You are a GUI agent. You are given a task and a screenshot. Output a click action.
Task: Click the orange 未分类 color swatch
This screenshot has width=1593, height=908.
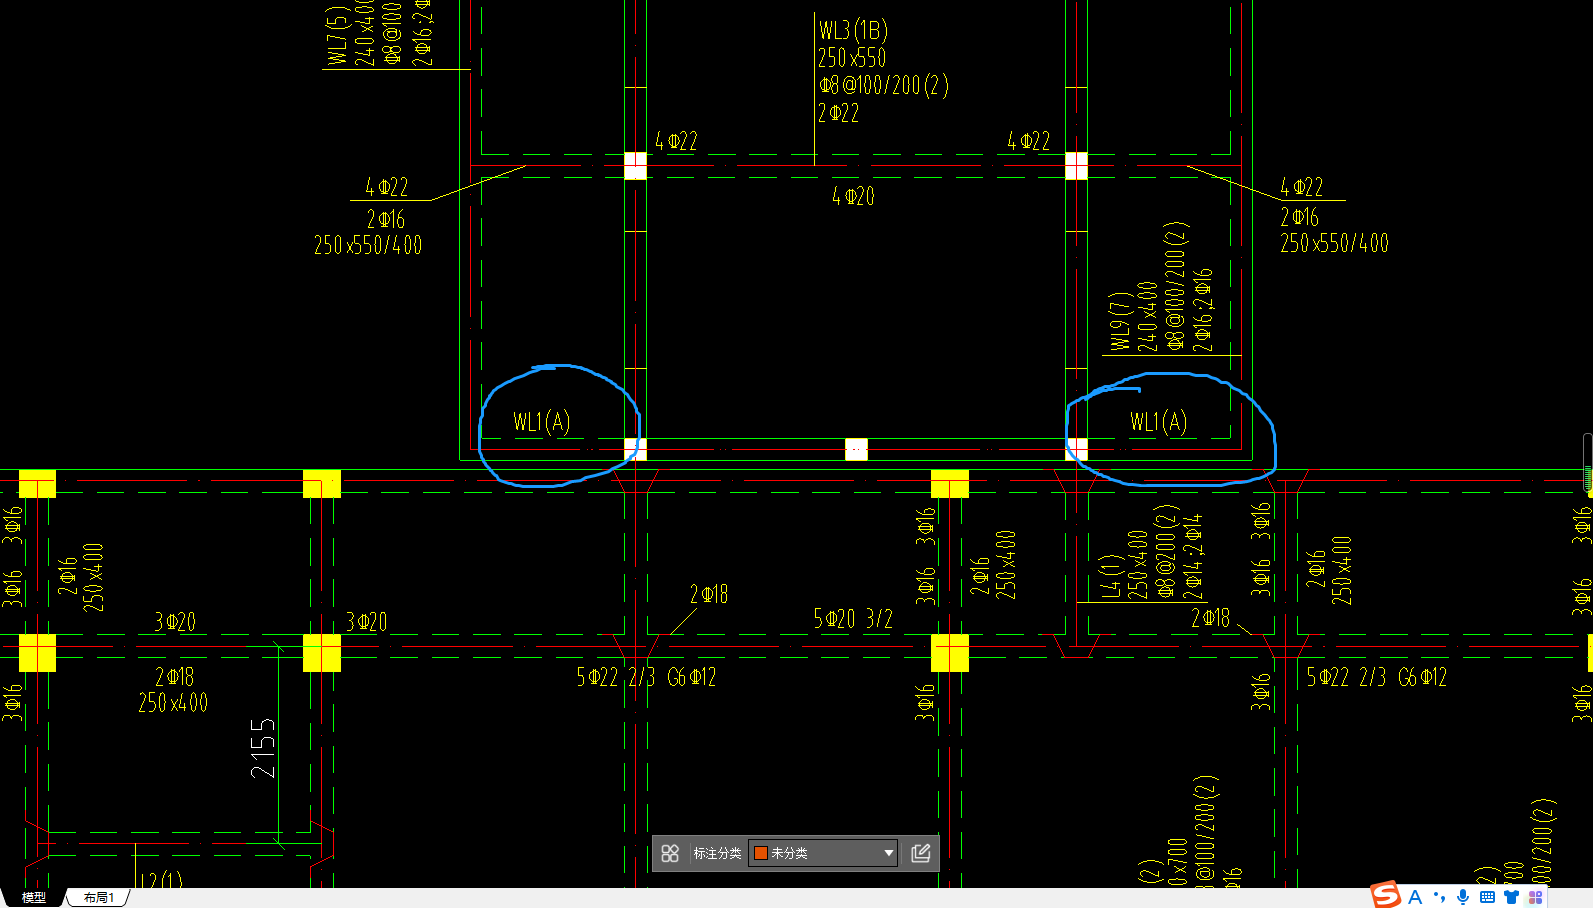coord(760,853)
